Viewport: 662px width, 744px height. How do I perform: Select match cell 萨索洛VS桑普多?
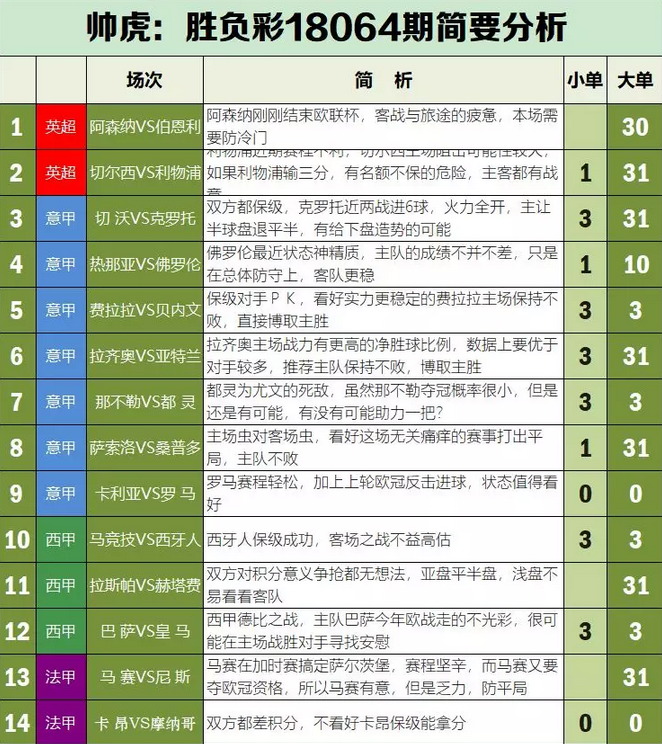pos(145,448)
